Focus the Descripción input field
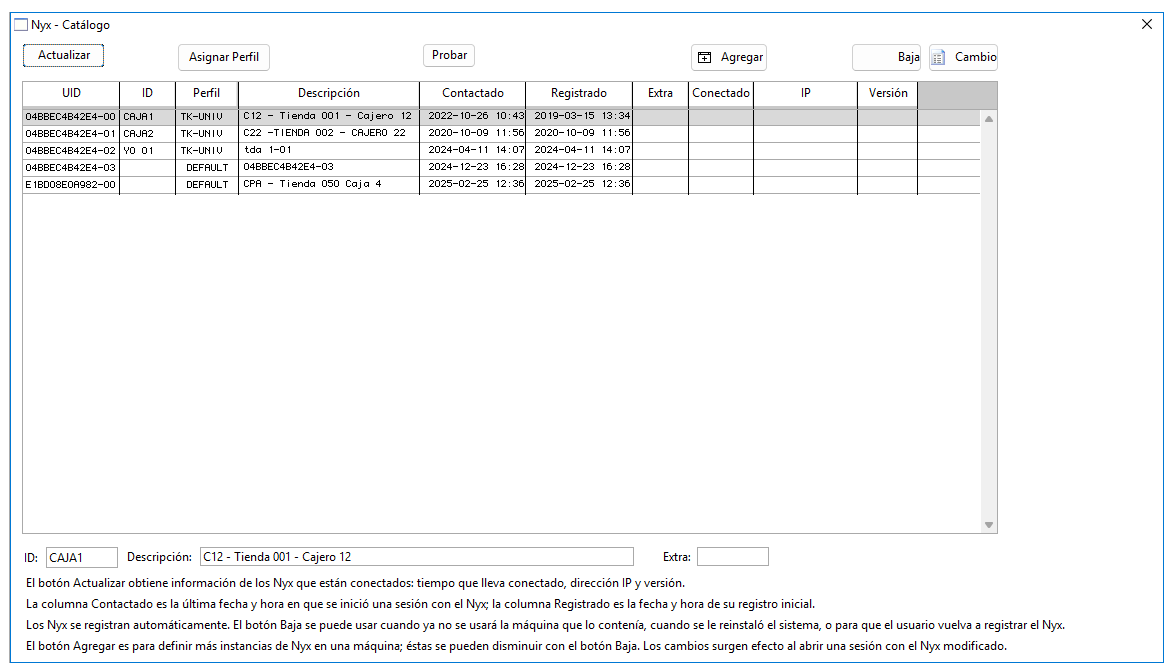 coord(416,556)
